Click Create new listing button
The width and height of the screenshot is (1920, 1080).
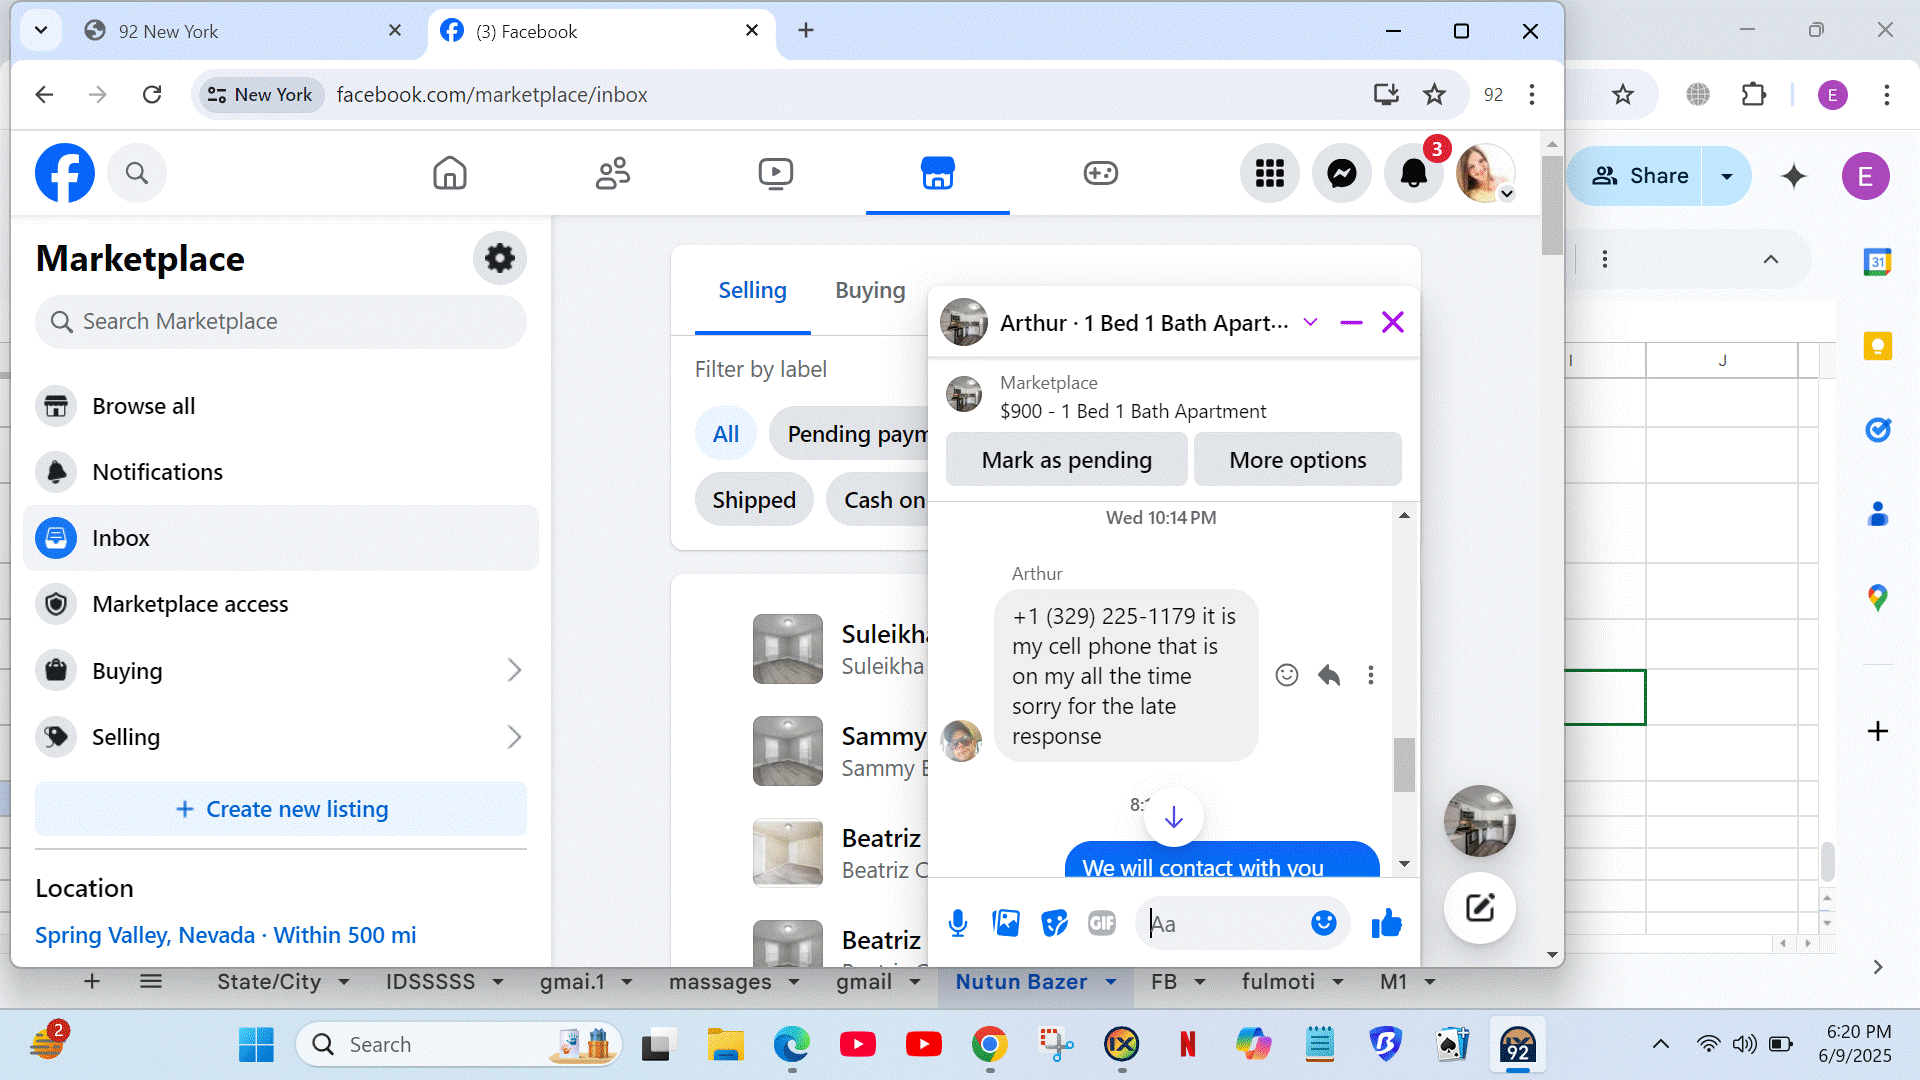[281, 809]
